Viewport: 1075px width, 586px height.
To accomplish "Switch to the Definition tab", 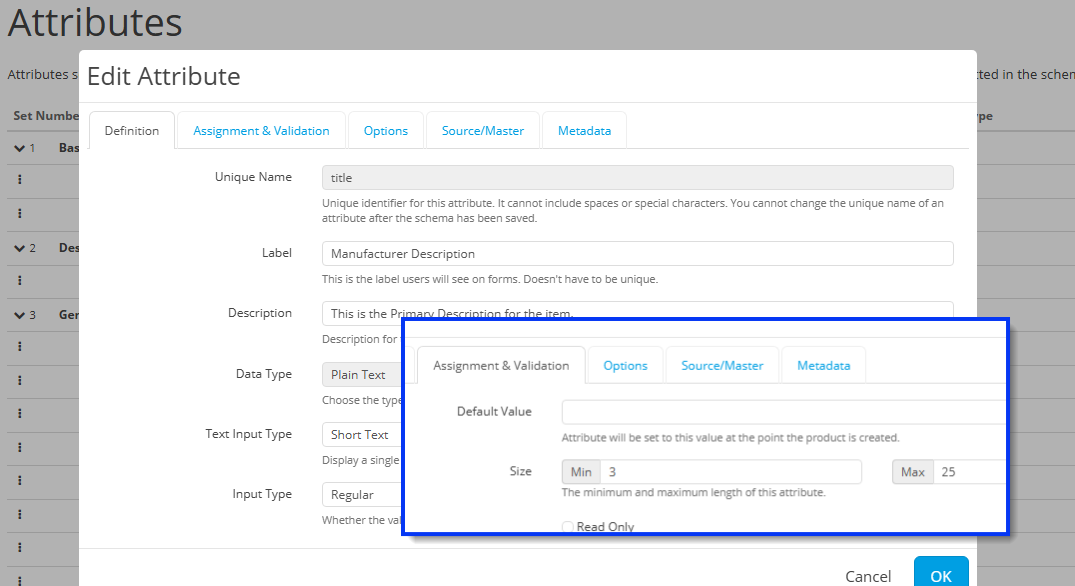I will [131, 131].
